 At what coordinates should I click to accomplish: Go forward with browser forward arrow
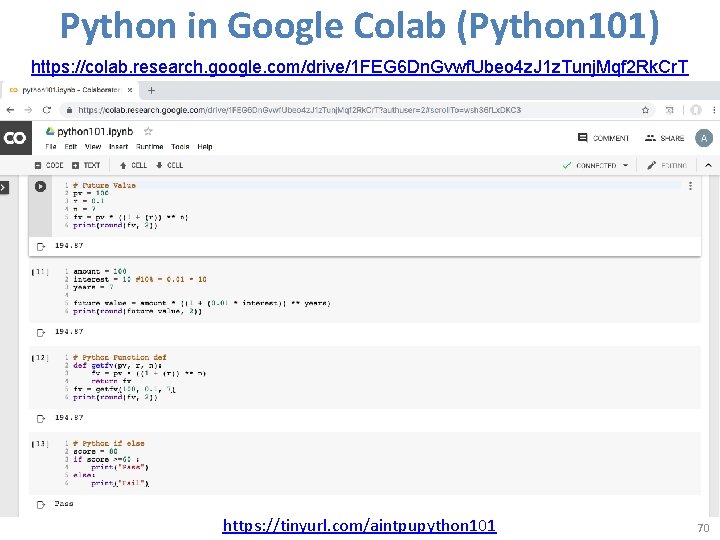pos(28,110)
